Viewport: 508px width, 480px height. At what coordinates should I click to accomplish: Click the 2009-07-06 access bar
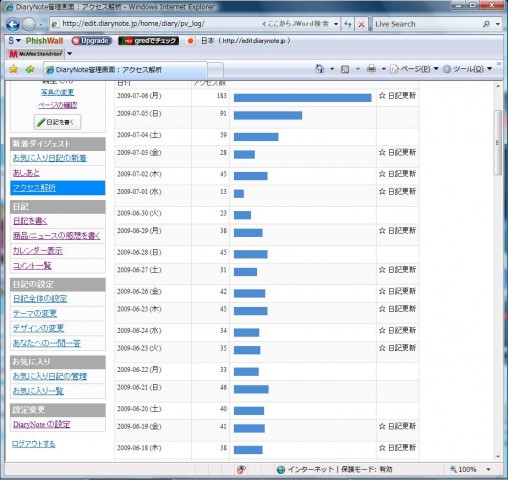pyautogui.click(x=302, y=98)
